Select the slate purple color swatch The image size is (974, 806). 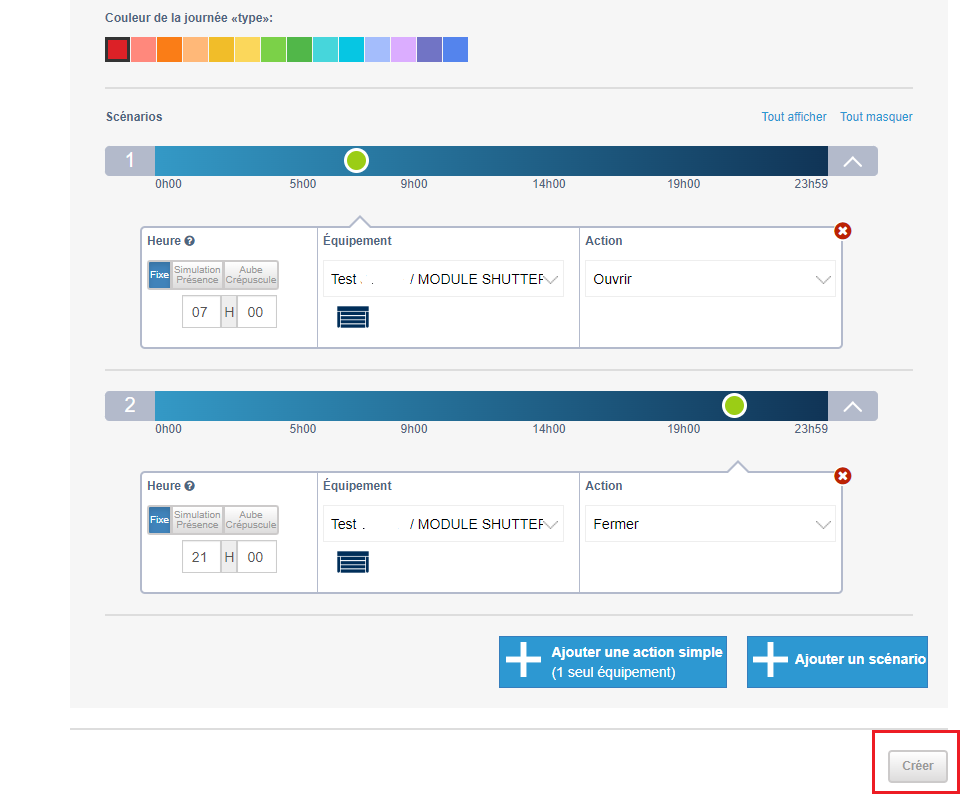pyautogui.click(x=430, y=50)
